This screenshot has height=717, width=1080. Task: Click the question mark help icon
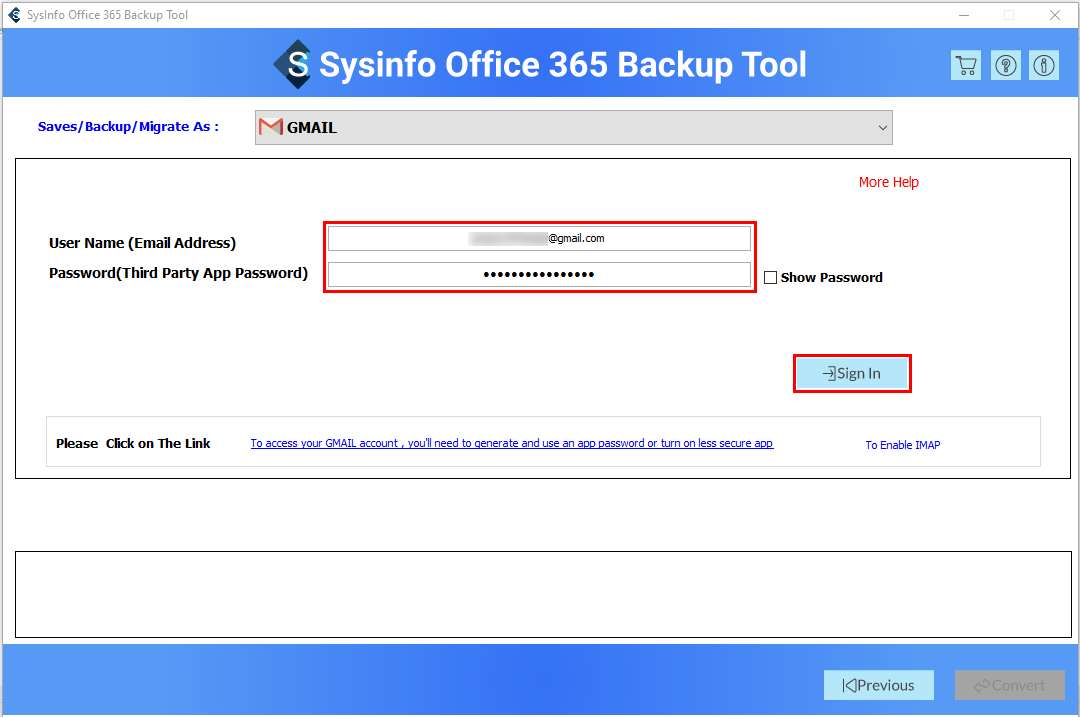(1005, 66)
